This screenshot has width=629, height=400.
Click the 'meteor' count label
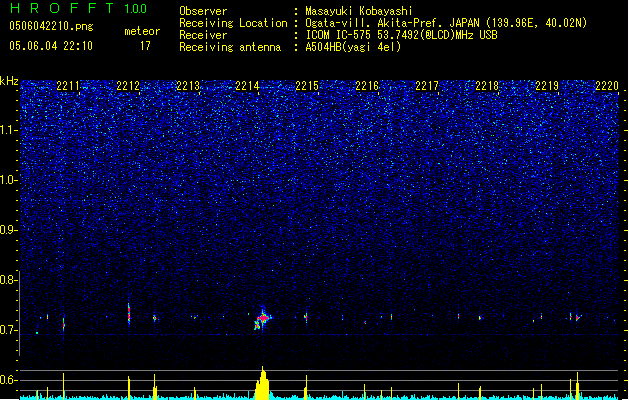[142, 31]
